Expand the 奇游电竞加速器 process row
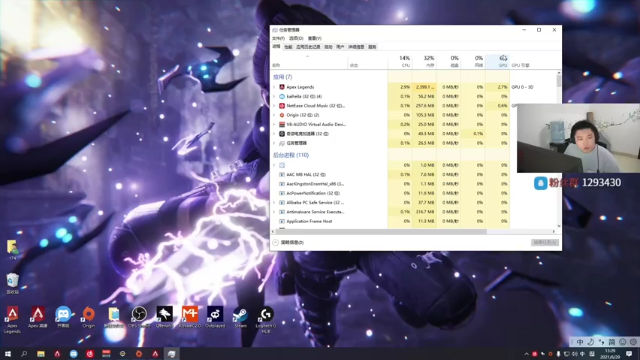This screenshot has height=360, width=640. tap(274, 134)
